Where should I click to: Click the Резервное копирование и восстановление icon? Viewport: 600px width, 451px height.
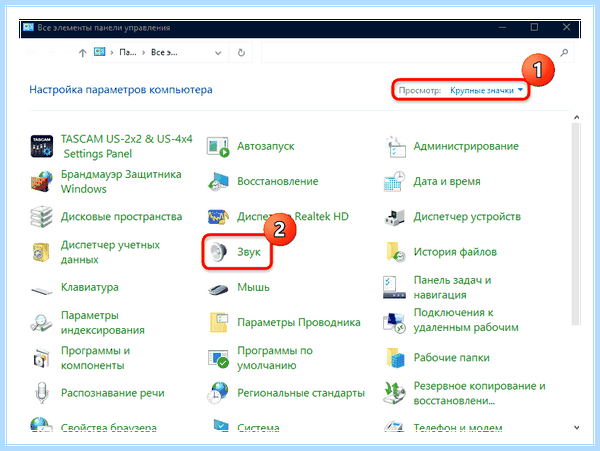point(395,393)
